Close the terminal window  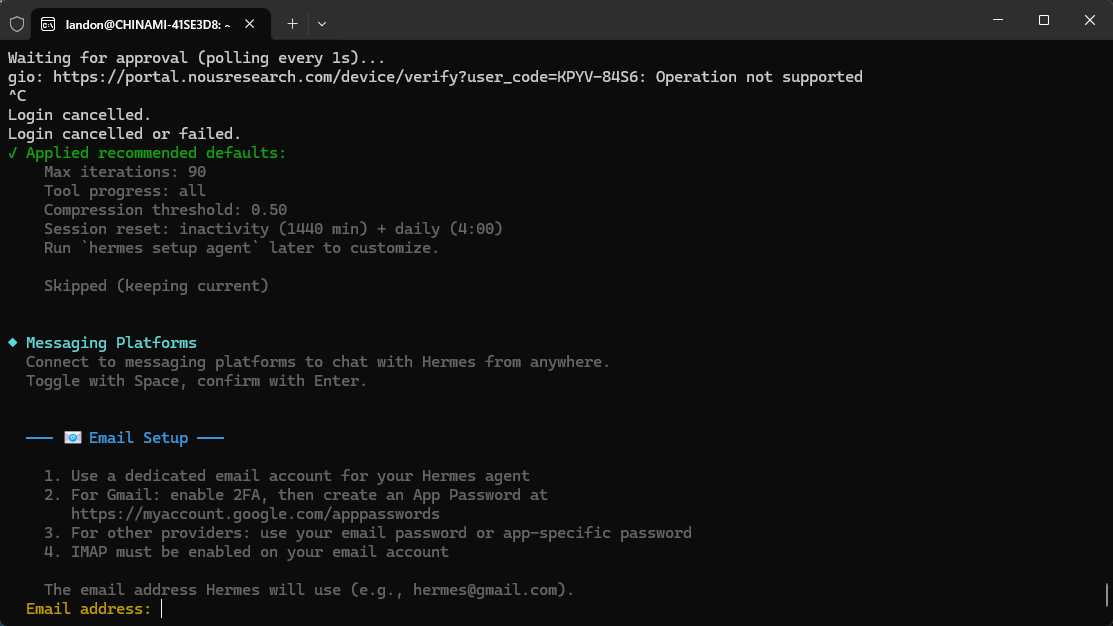tap(1089, 20)
